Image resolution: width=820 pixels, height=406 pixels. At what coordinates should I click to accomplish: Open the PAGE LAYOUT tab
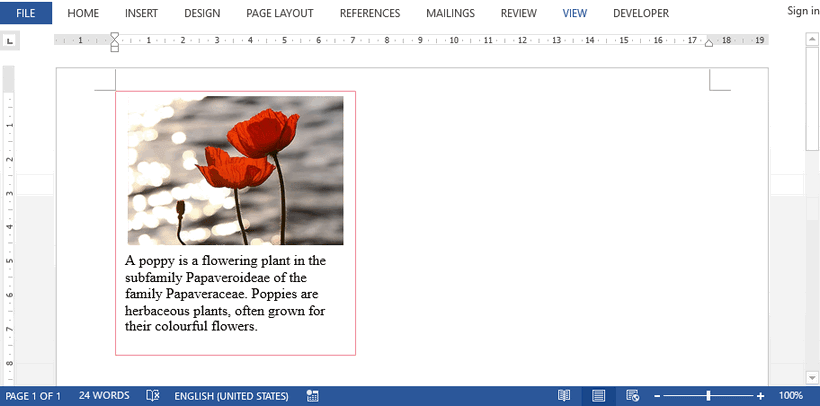pos(279,14)
